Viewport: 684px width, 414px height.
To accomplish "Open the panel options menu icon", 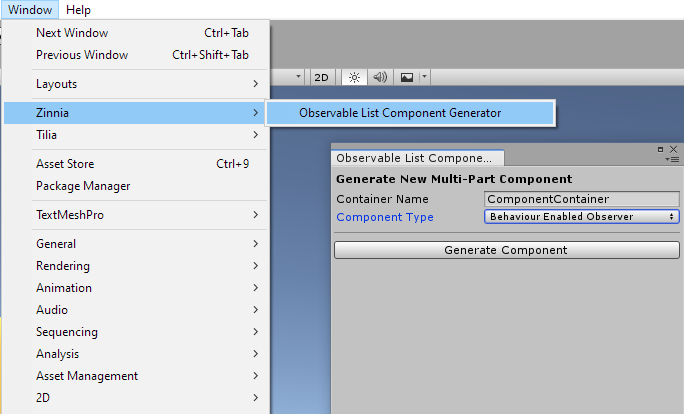I will [x=673, y=160].
